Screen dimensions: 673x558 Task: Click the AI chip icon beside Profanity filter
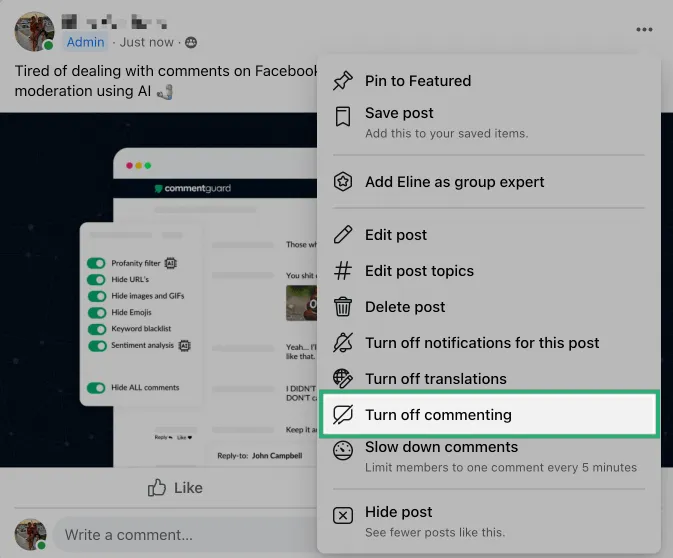tap(170, 263)
